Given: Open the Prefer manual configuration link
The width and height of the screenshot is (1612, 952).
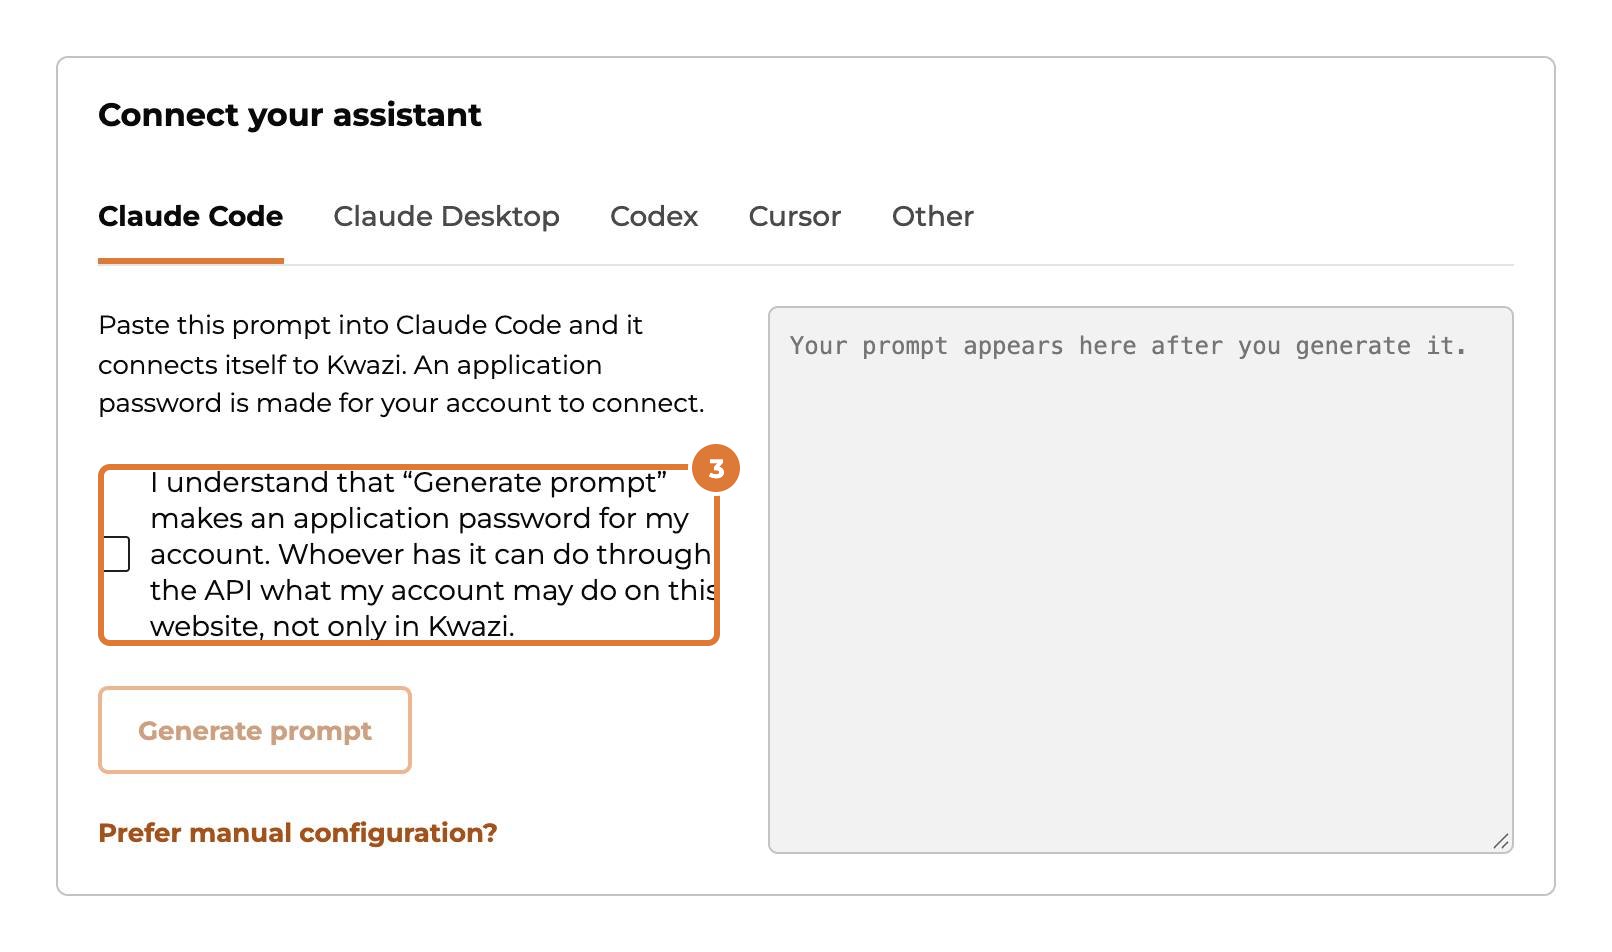Looking at the screenshot, I should coord(298,833).
